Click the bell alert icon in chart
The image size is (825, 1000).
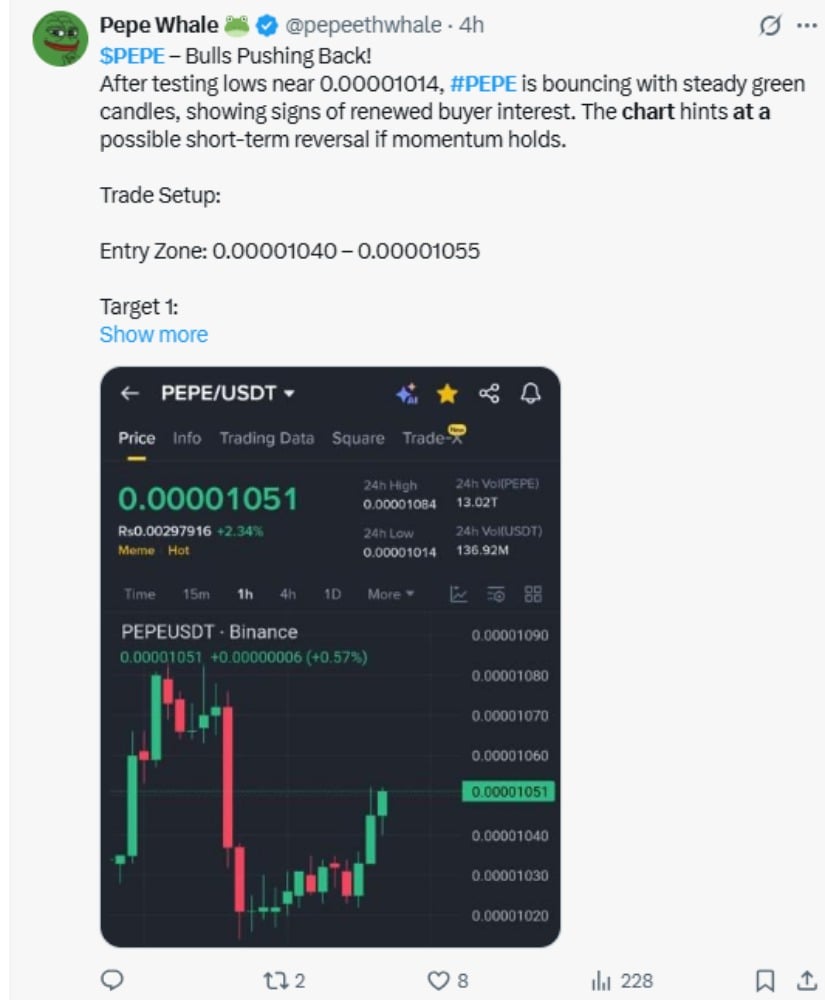click(530, 393)
